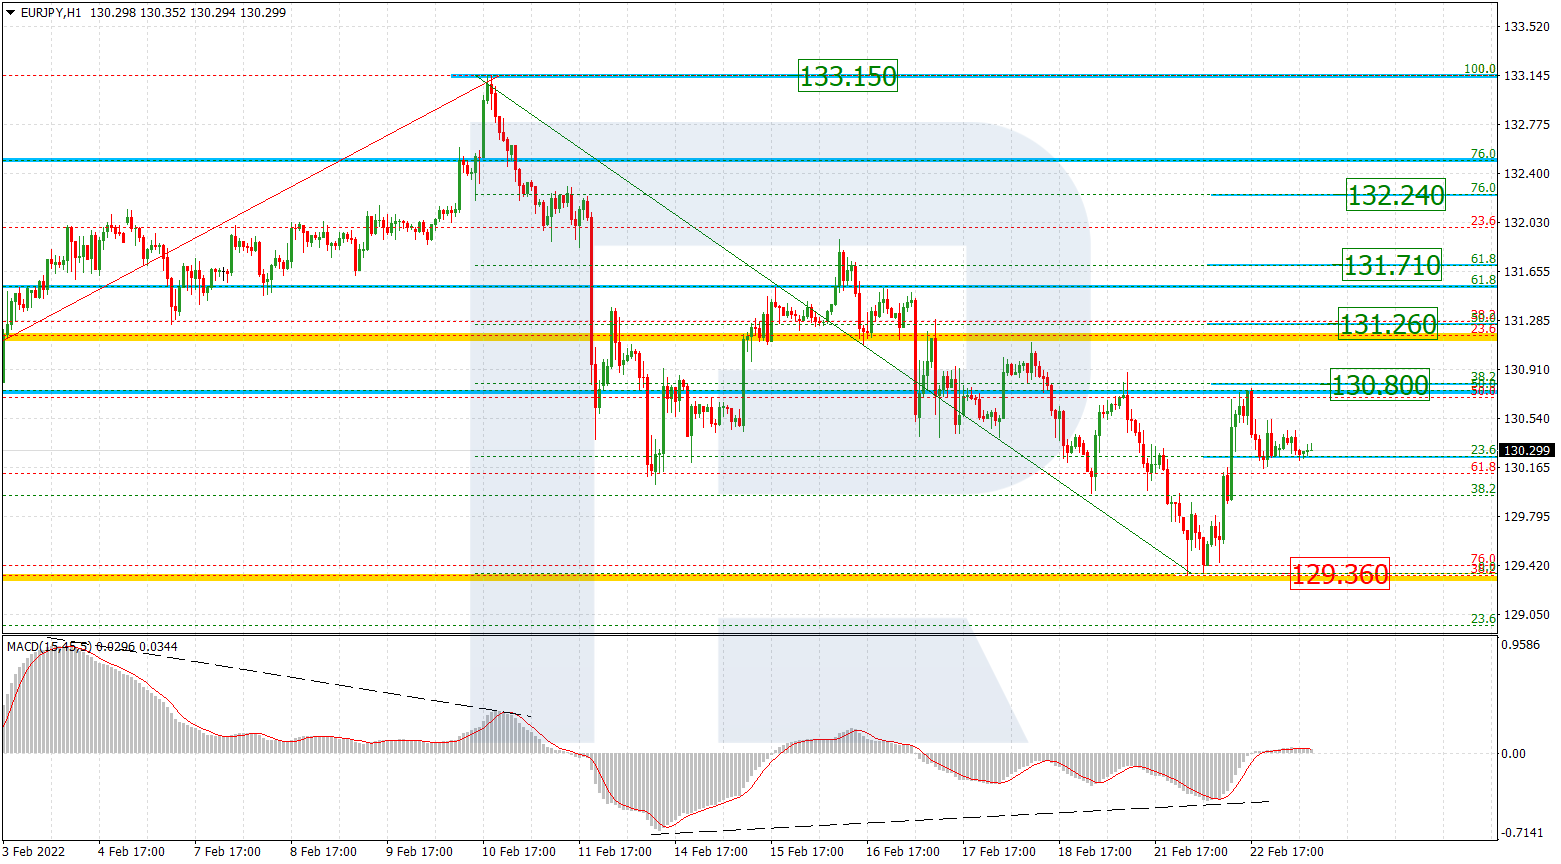Image resolution: width=1561 pixels, height=864 pixels.
Task: Click 132.775 on the price axis
Action: tap(1527, 125)
